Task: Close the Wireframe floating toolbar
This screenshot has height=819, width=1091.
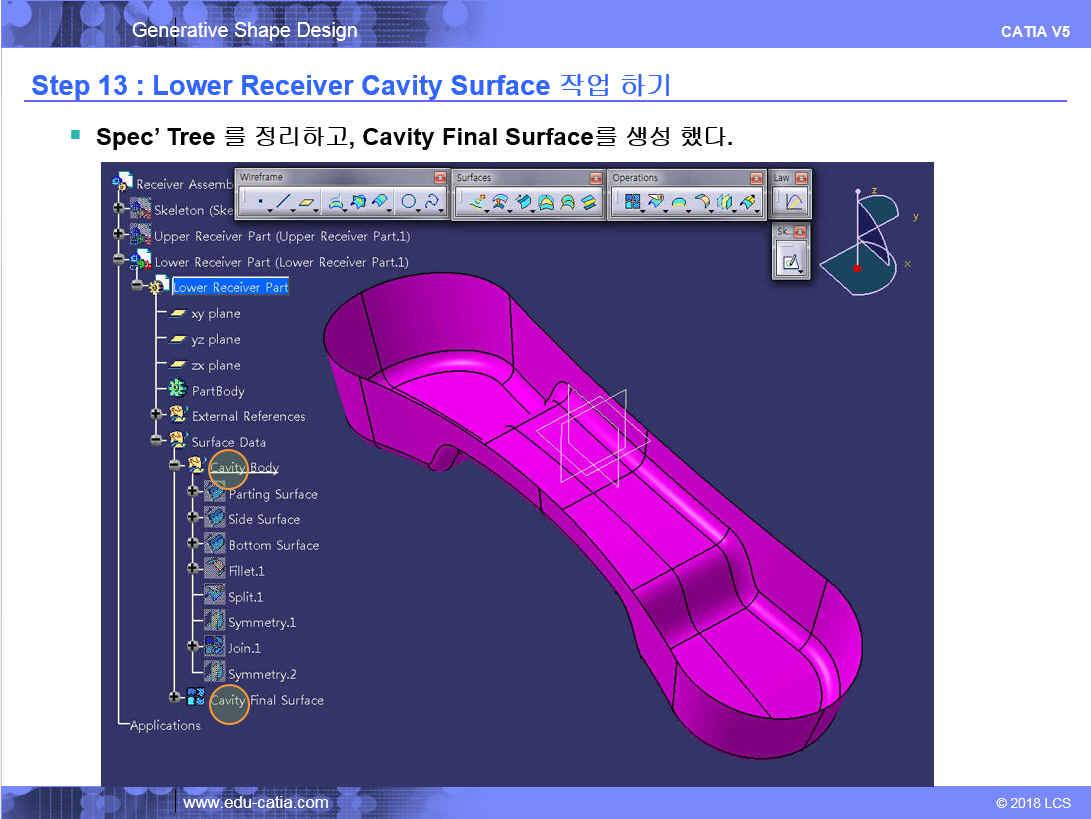Action: pos(440,178)
